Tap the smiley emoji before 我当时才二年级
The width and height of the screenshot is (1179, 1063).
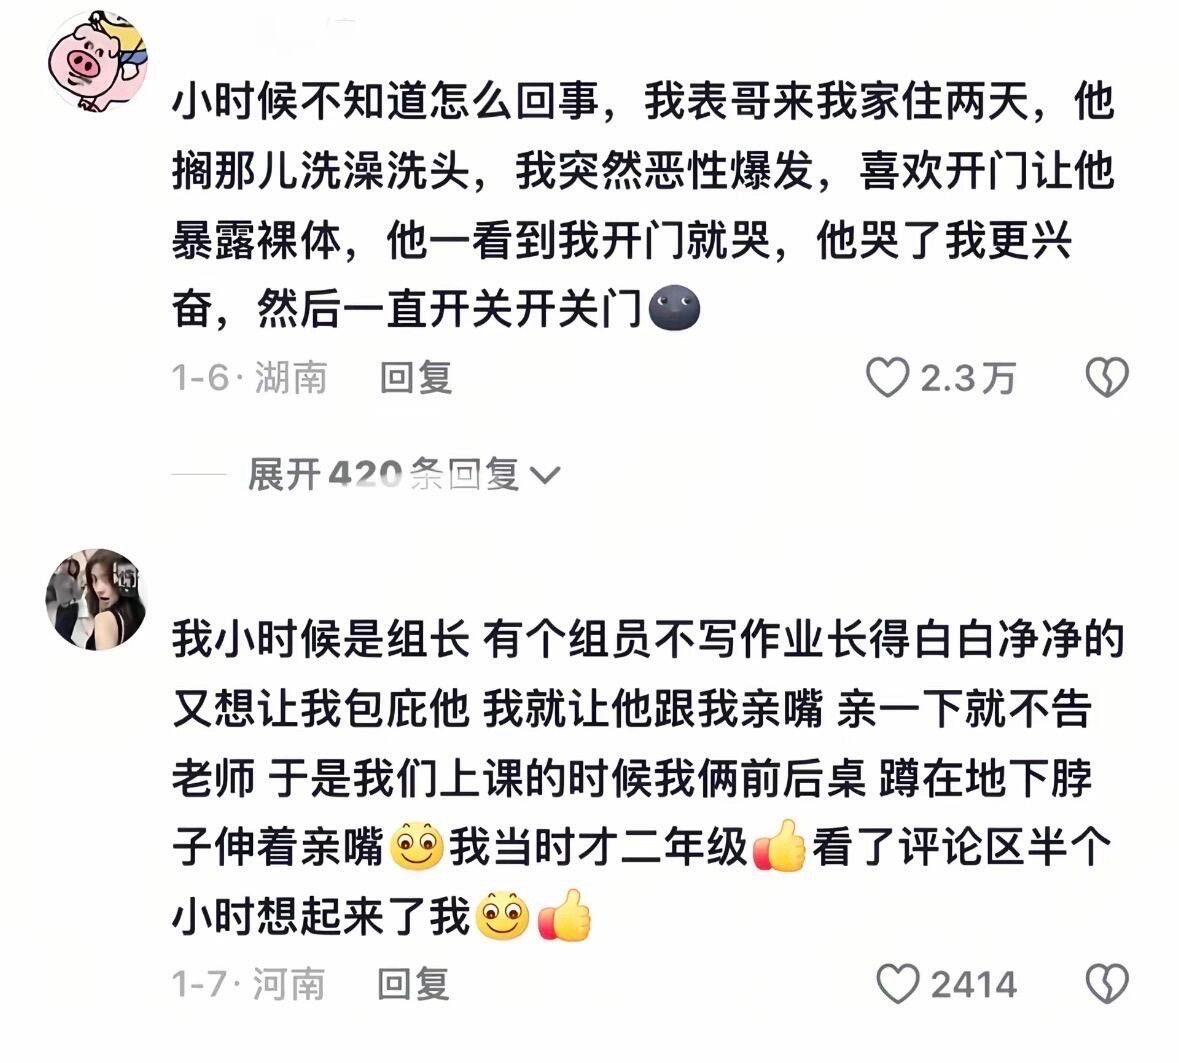[417, 847]
